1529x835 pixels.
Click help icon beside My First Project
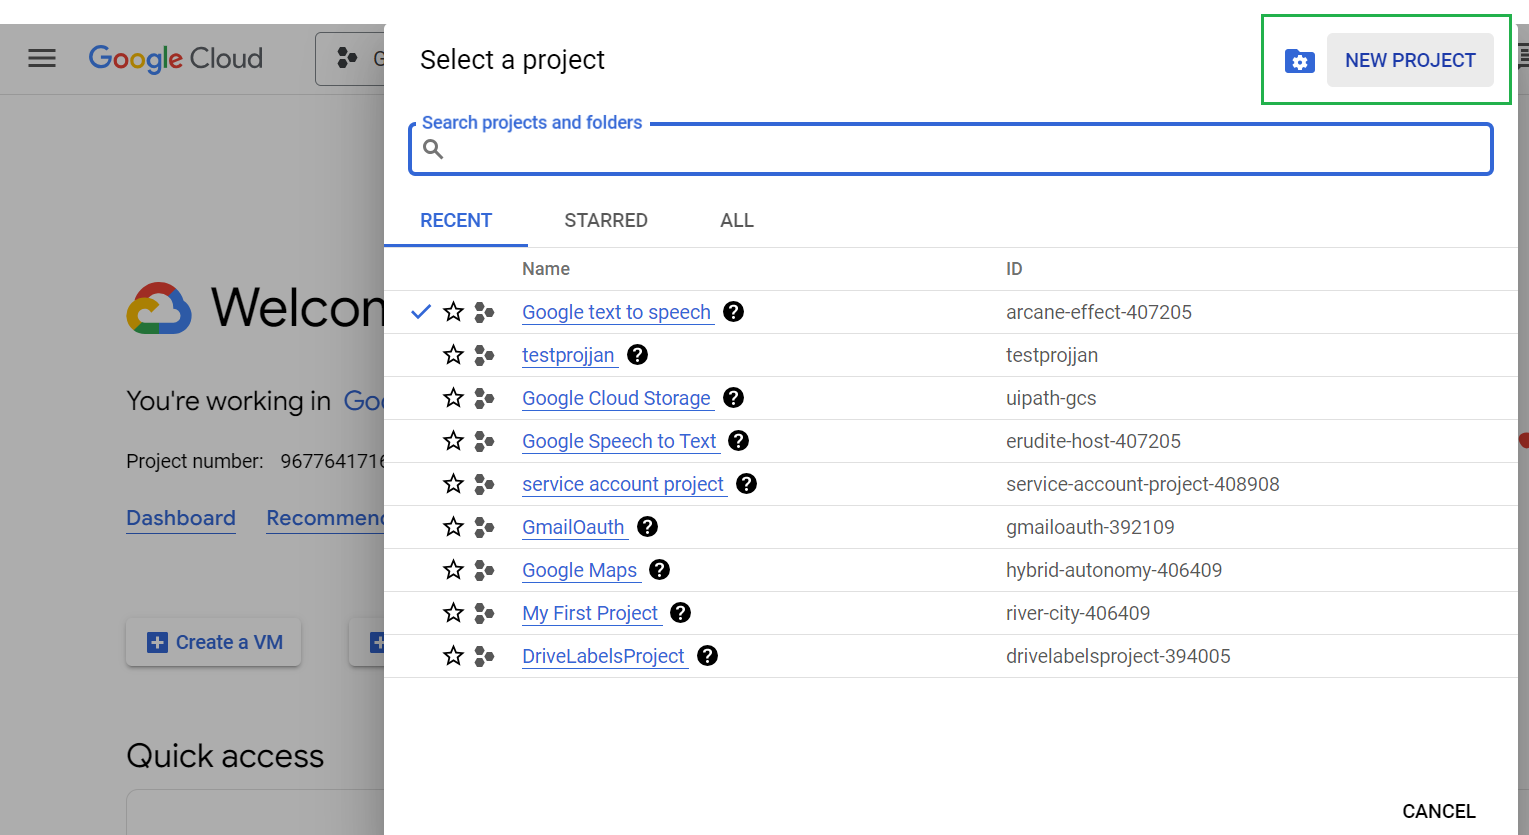tap(680, 613)
